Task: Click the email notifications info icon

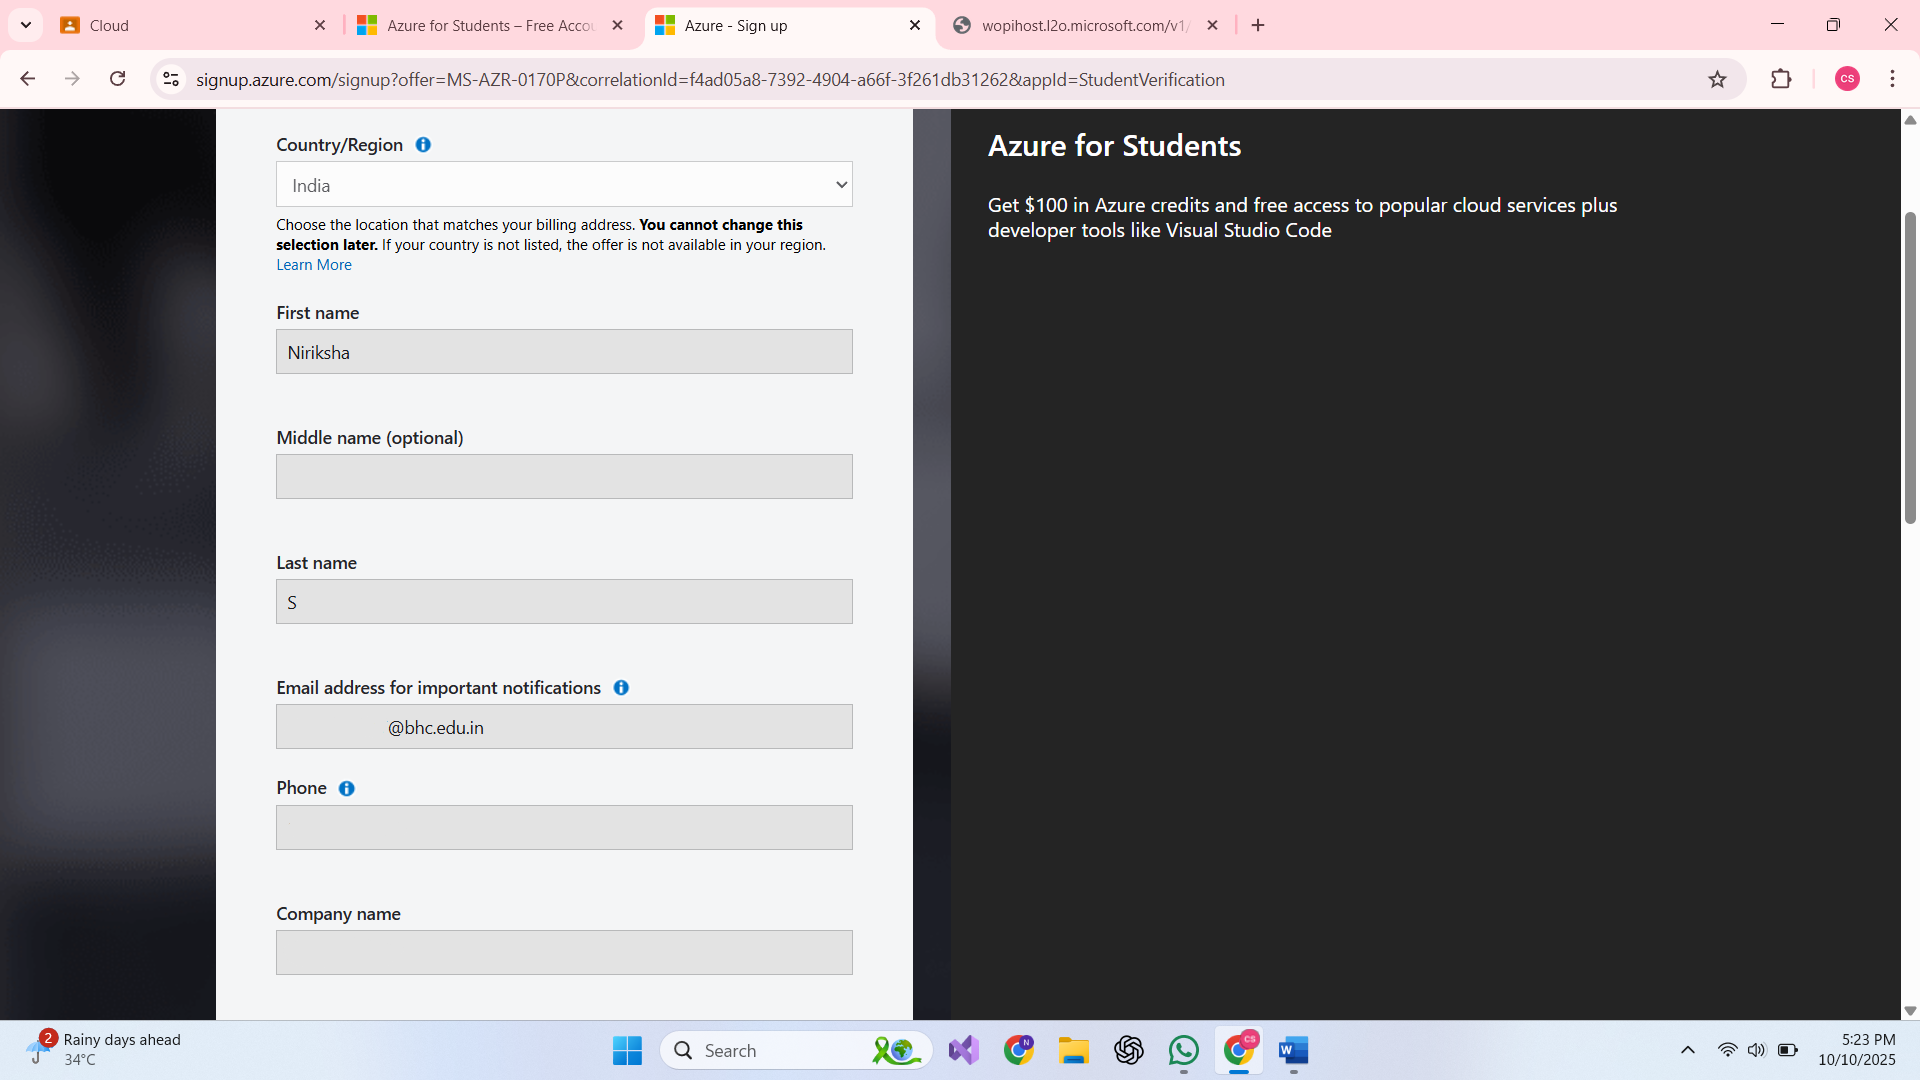Action: (621, 688)
